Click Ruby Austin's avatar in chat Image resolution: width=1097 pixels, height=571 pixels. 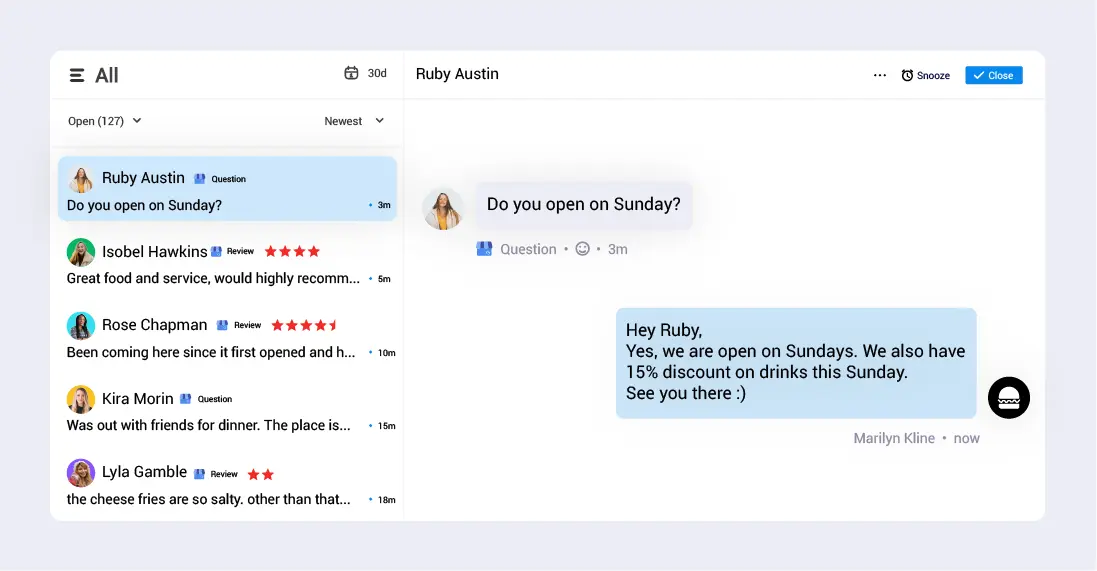443,209
